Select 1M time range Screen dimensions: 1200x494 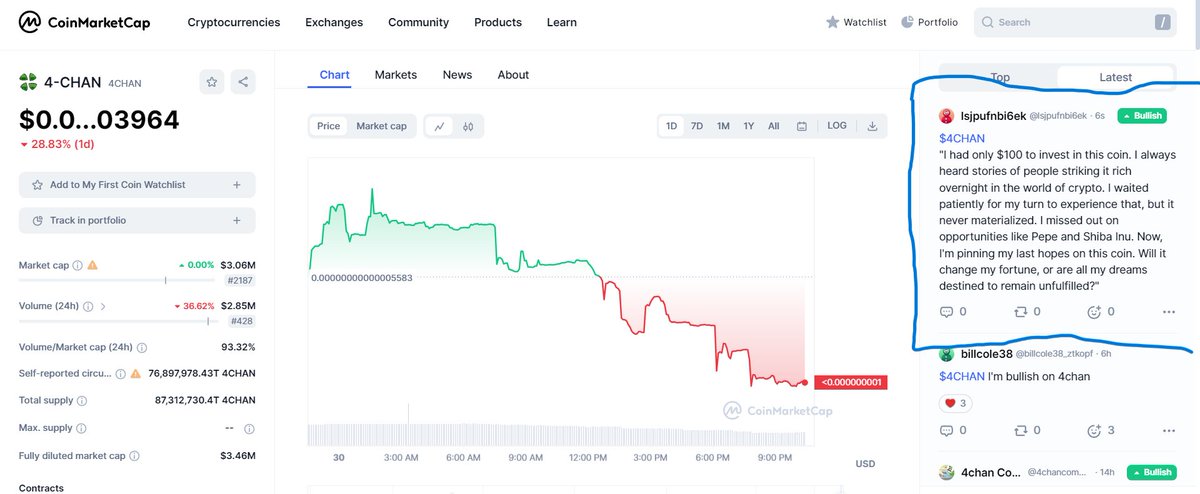723,126
